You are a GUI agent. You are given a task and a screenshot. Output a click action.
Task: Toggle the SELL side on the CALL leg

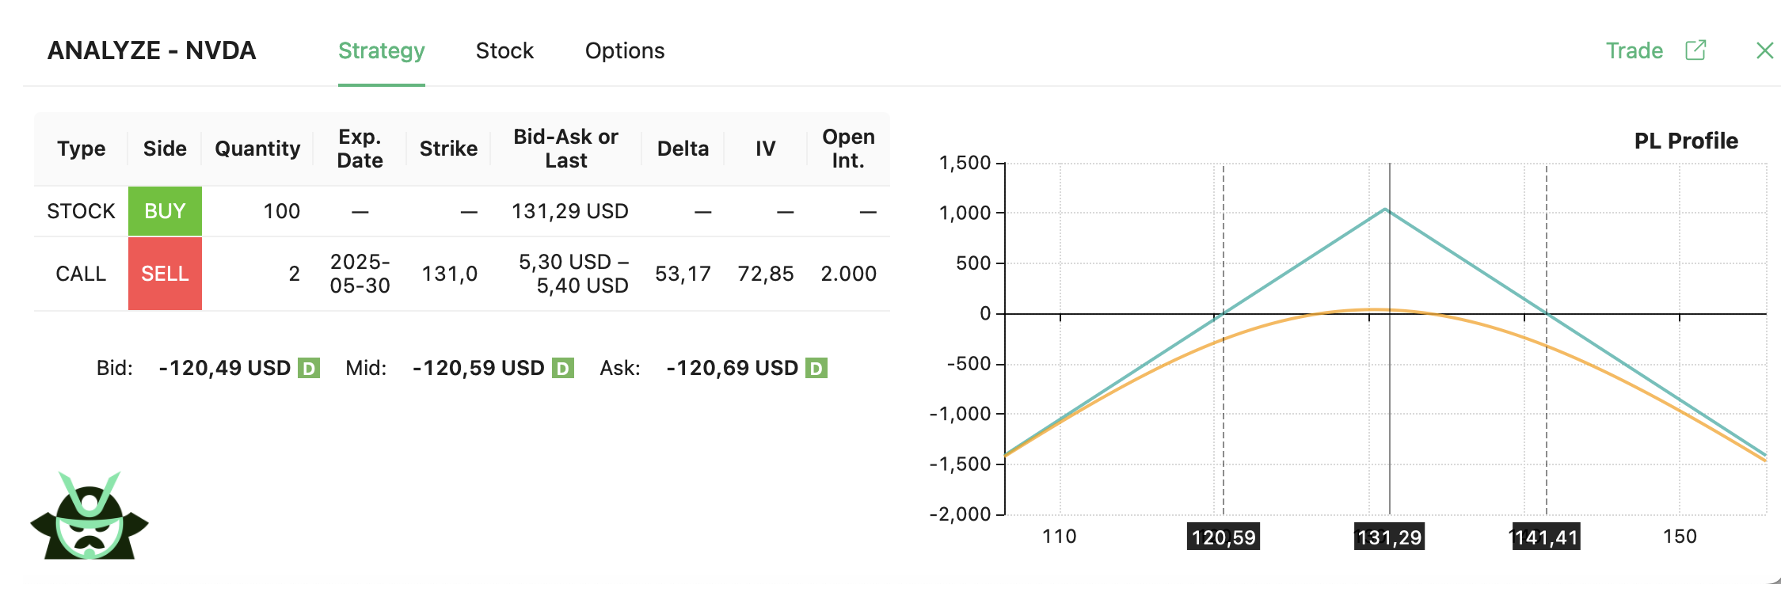pos(165,273)
